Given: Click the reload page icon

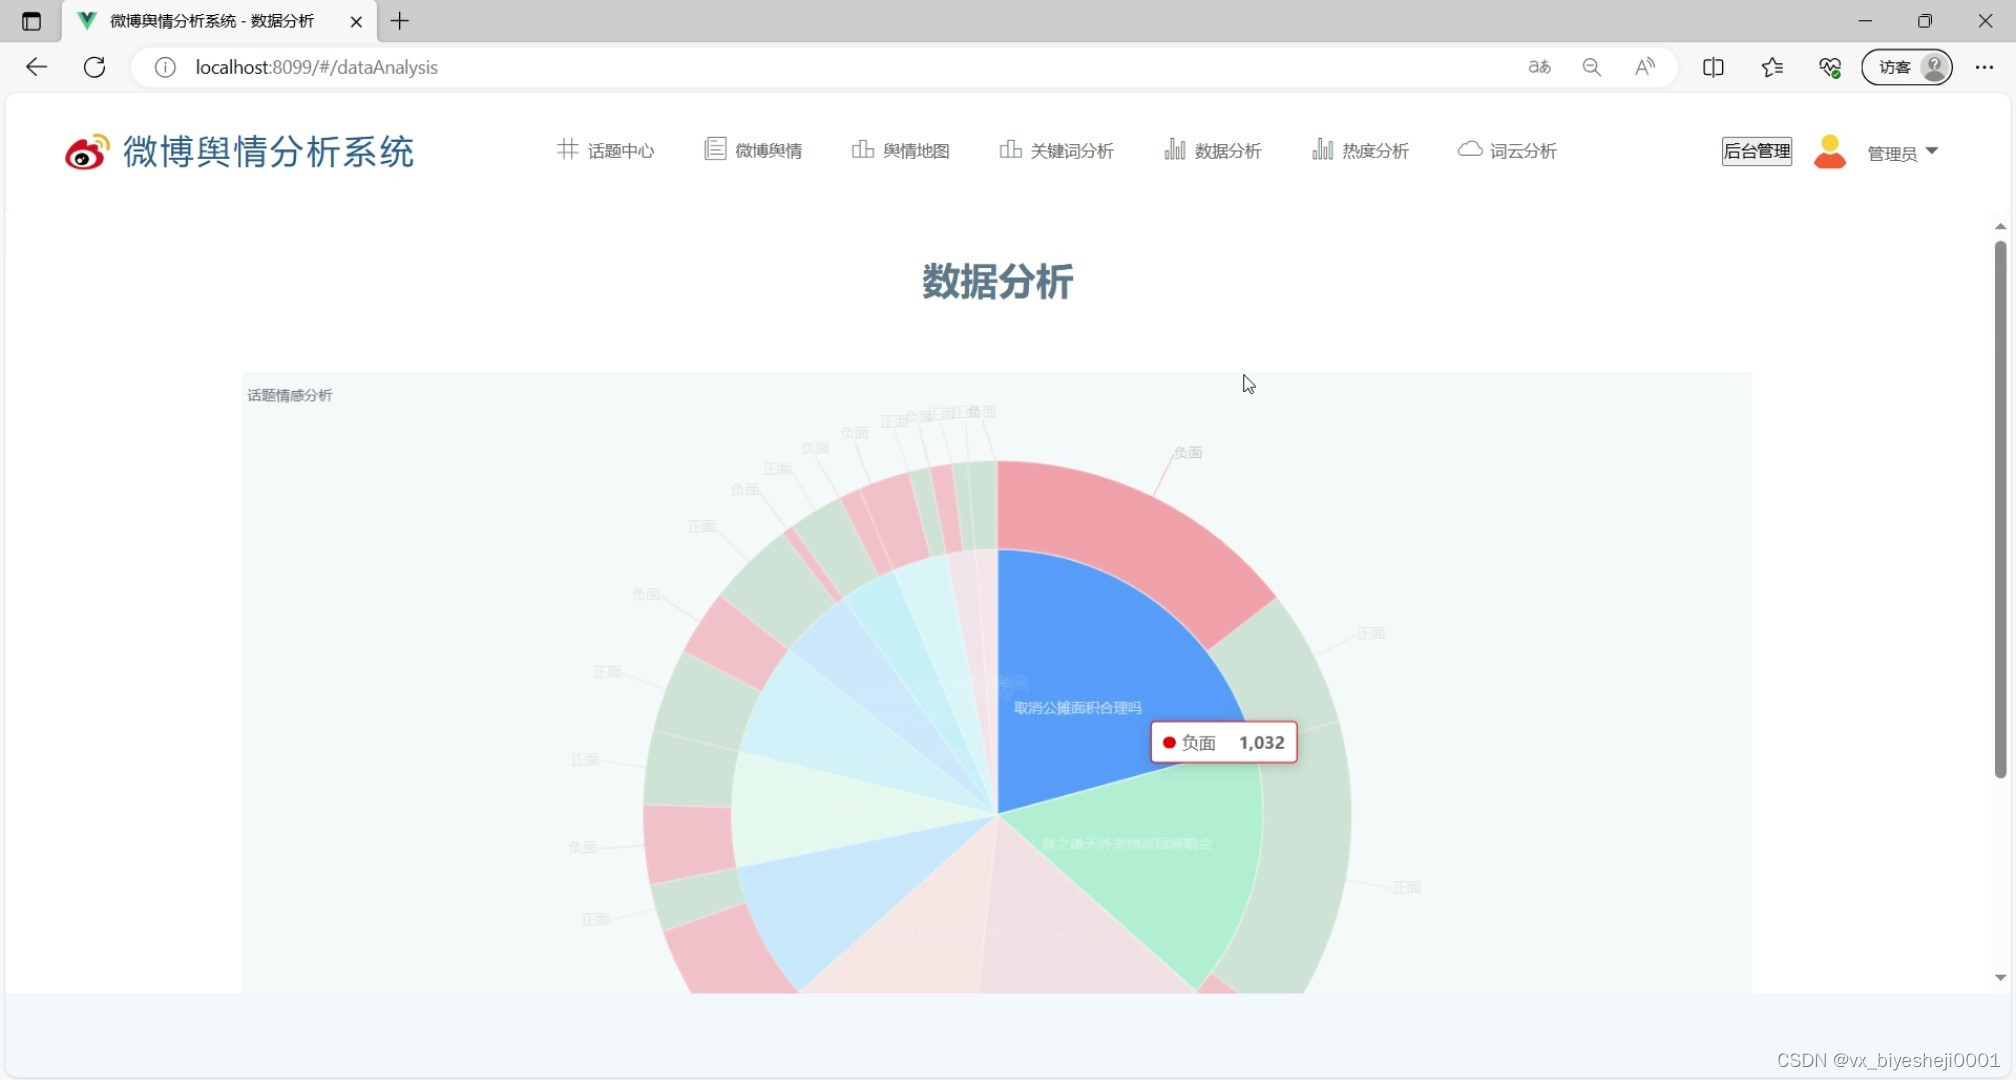Looking at the screenshot, I should [95, 67].
